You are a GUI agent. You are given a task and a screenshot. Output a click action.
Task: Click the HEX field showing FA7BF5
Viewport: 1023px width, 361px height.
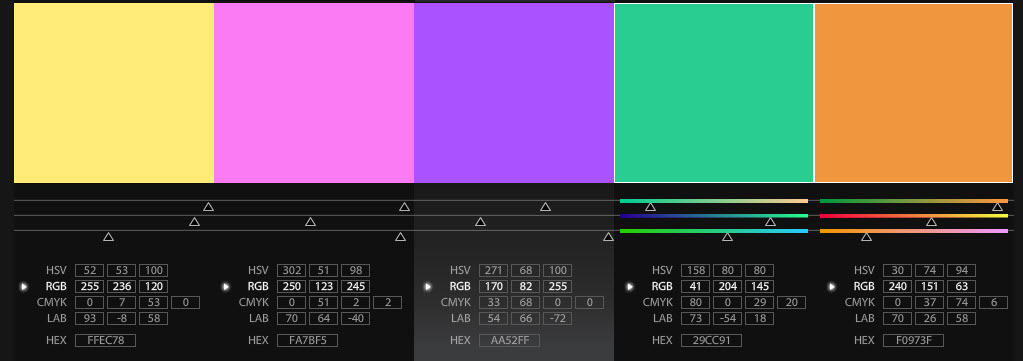pos(307,340)
